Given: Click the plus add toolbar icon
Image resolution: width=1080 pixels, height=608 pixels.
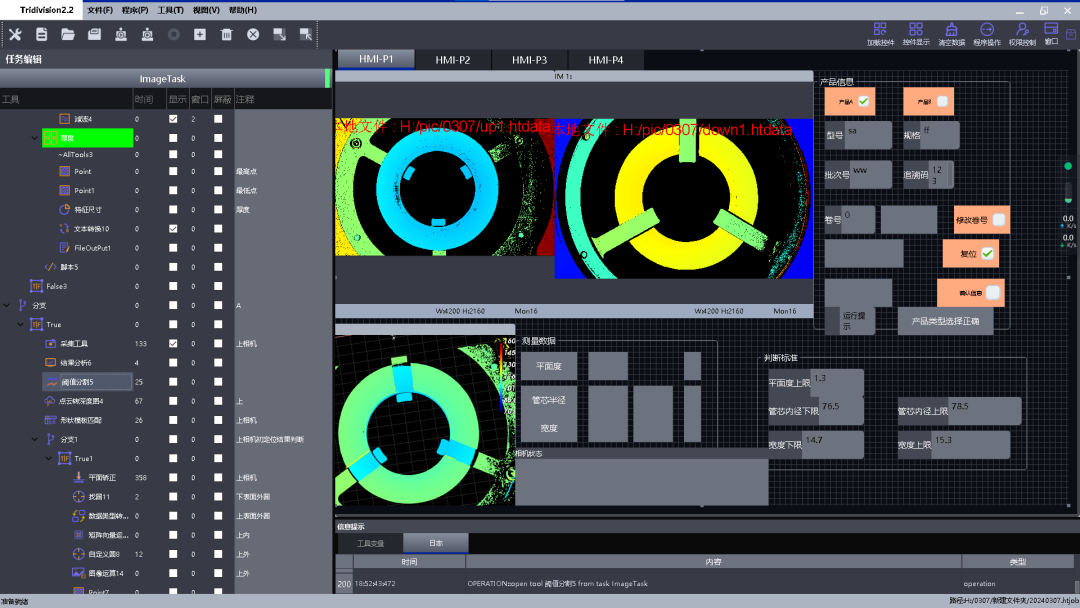Looking at the screenshot, I should (200, 34).
